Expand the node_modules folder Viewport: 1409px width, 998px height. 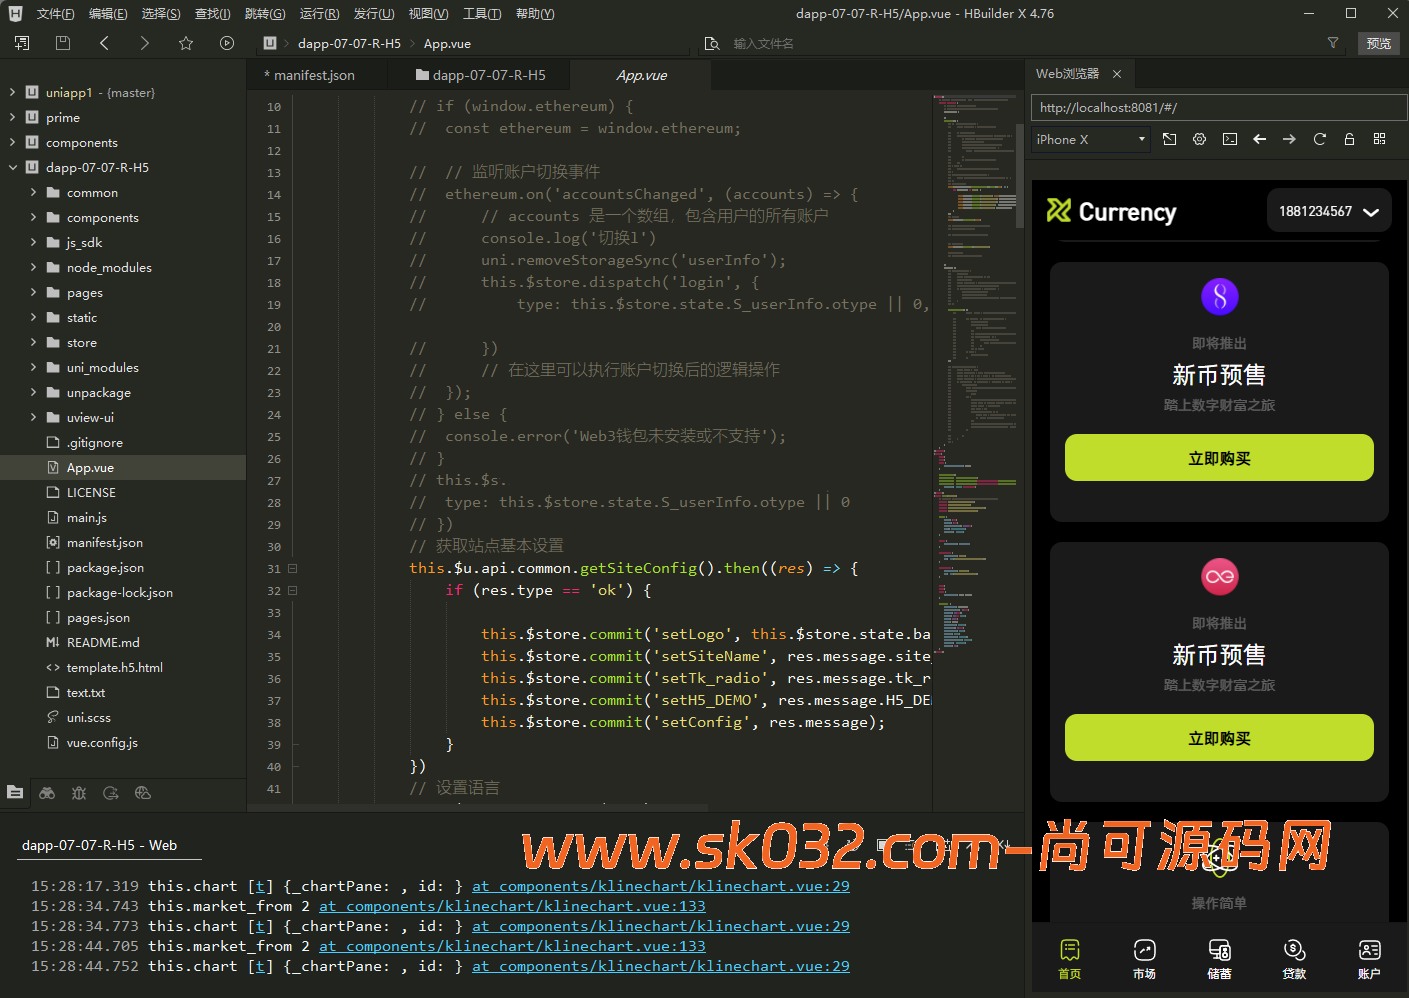pyautogui.click(x=33, y=267)
